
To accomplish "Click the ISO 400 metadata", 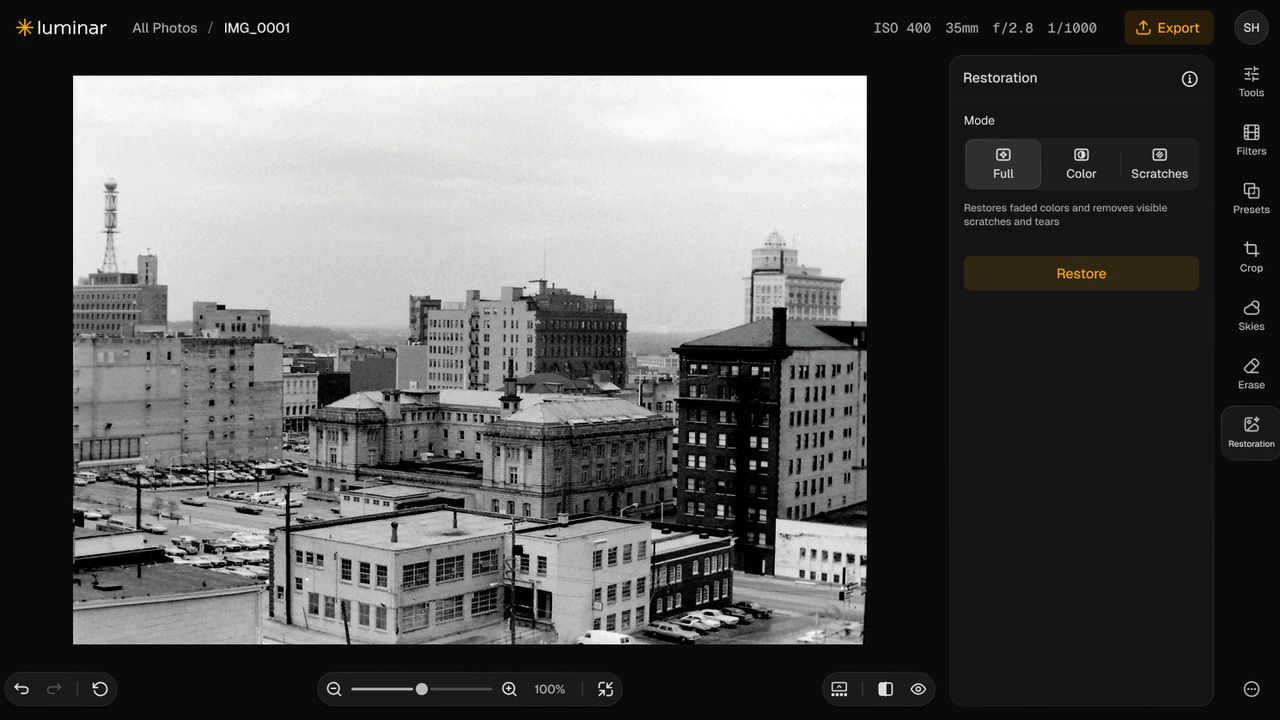I will click(x=902, y=28).
